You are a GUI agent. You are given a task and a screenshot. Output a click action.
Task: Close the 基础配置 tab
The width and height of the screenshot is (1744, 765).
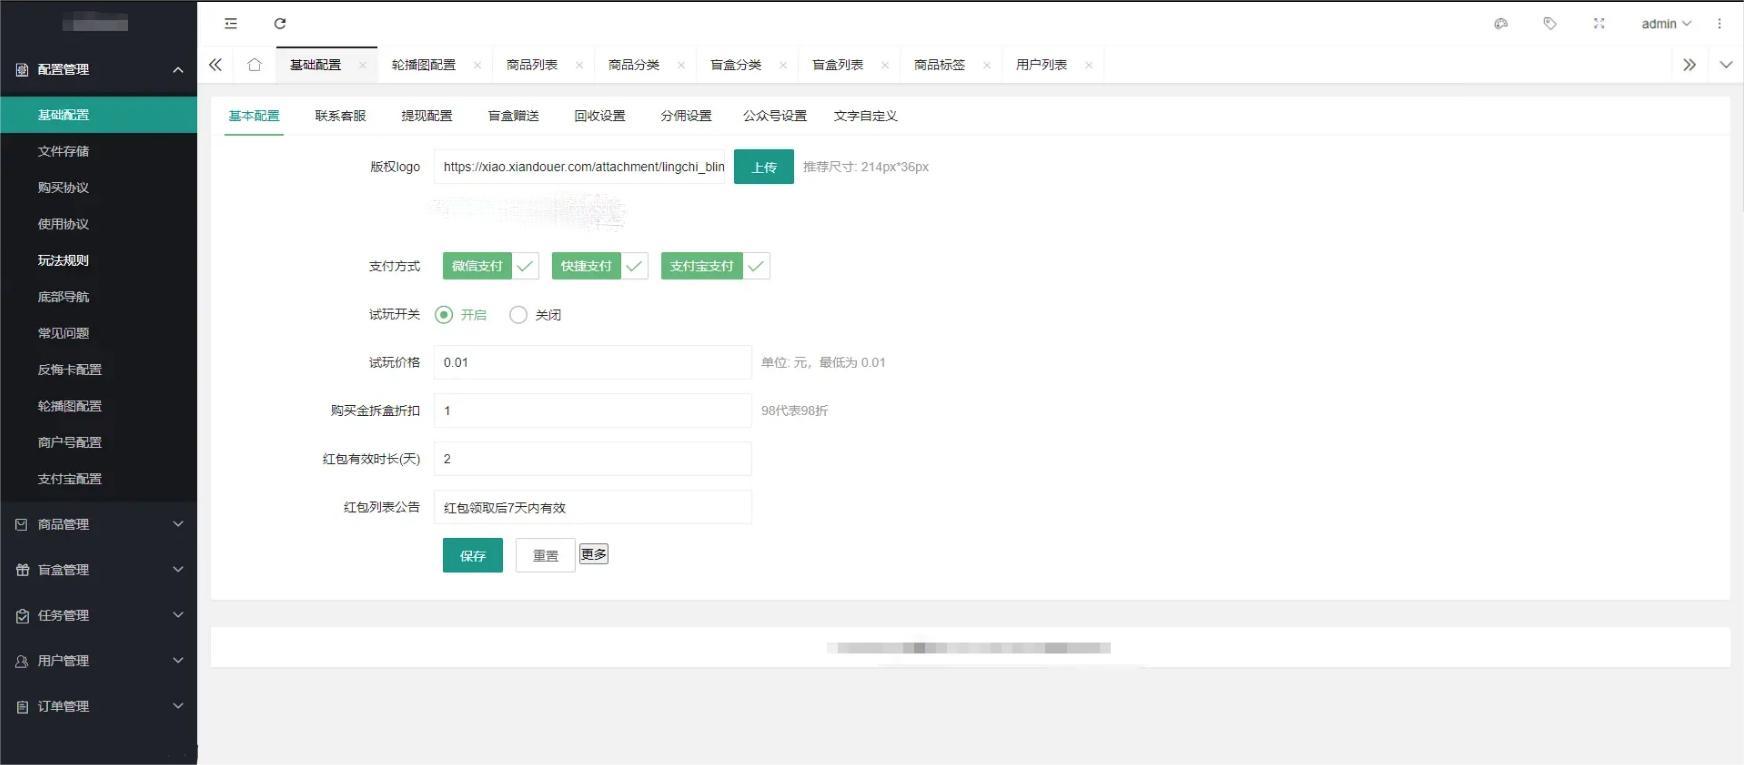[362, 65]
